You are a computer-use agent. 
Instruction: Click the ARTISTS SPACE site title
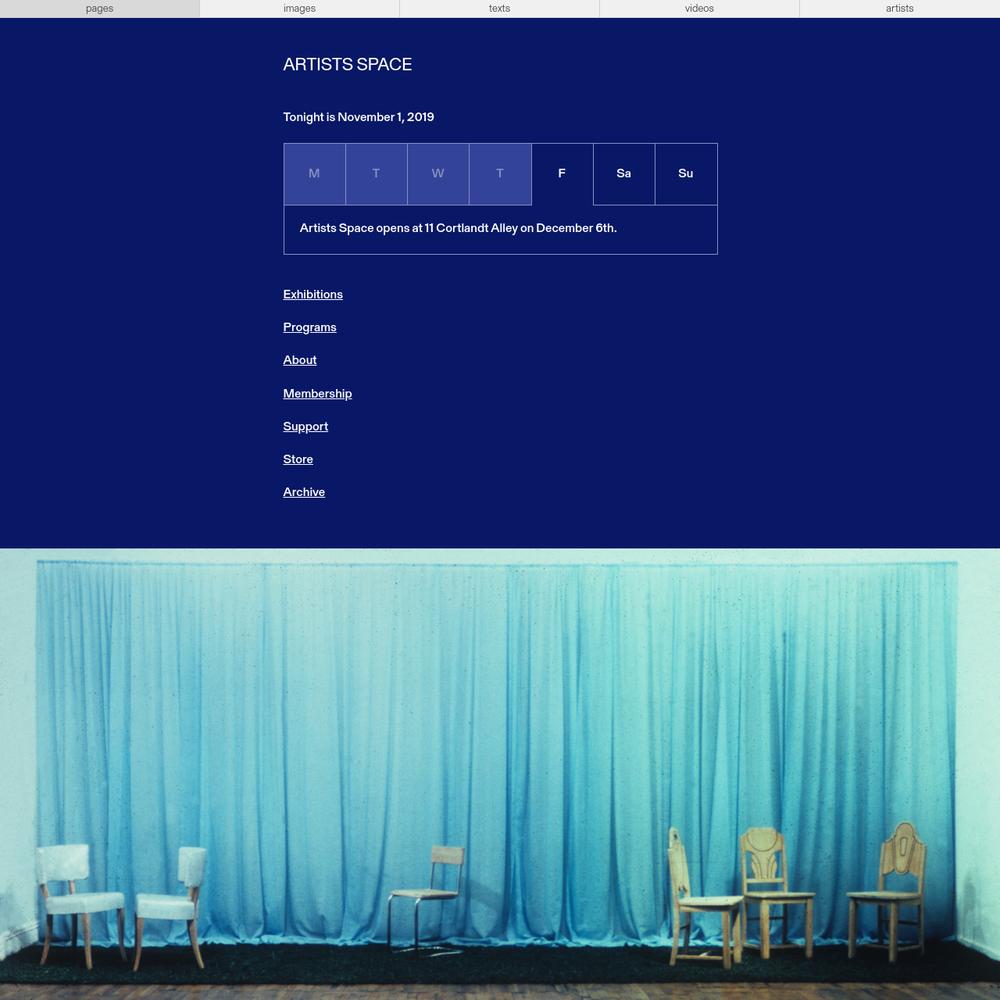(348, 64)
